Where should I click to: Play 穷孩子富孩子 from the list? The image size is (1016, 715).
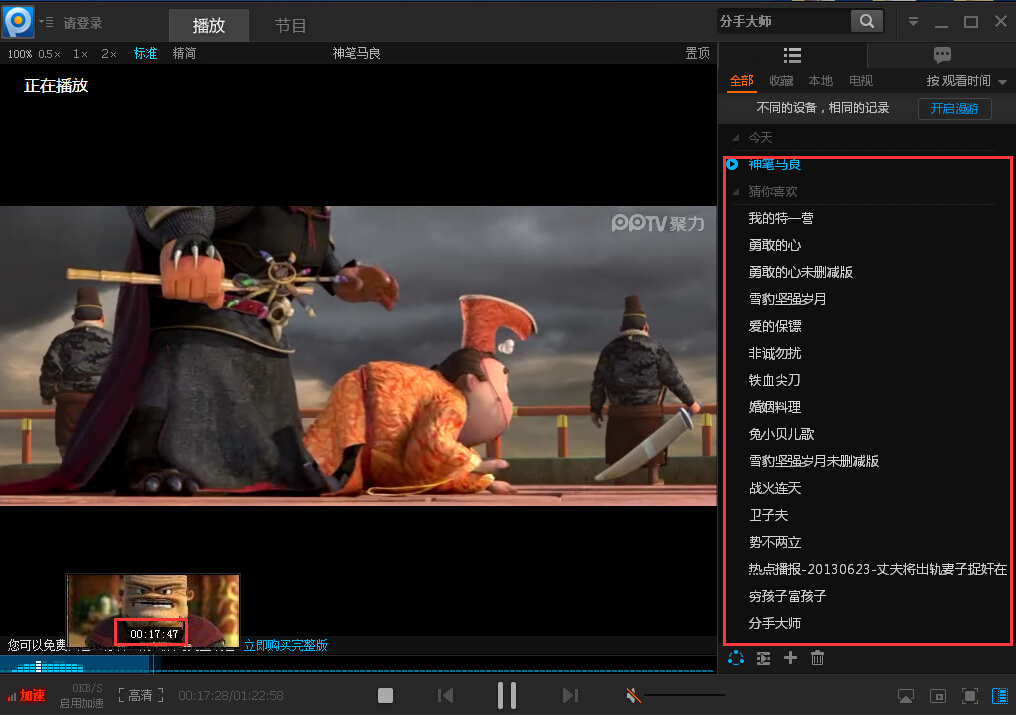[787, 596]
